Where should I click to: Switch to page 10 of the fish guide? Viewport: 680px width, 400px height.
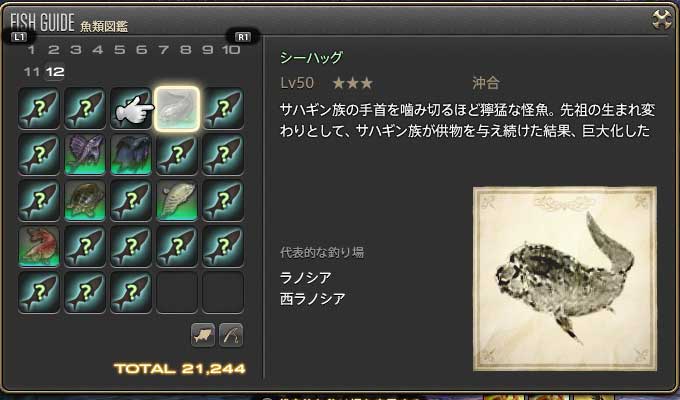tap(231, 50)
